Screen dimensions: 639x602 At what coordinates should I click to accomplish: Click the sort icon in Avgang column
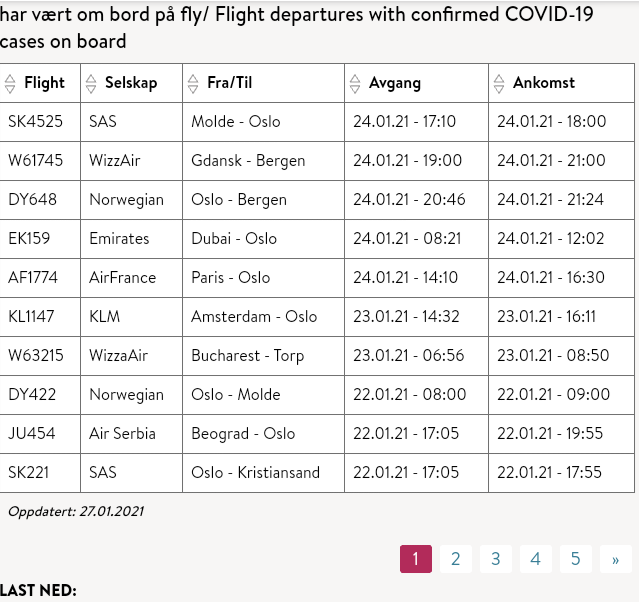coord(355,84)
